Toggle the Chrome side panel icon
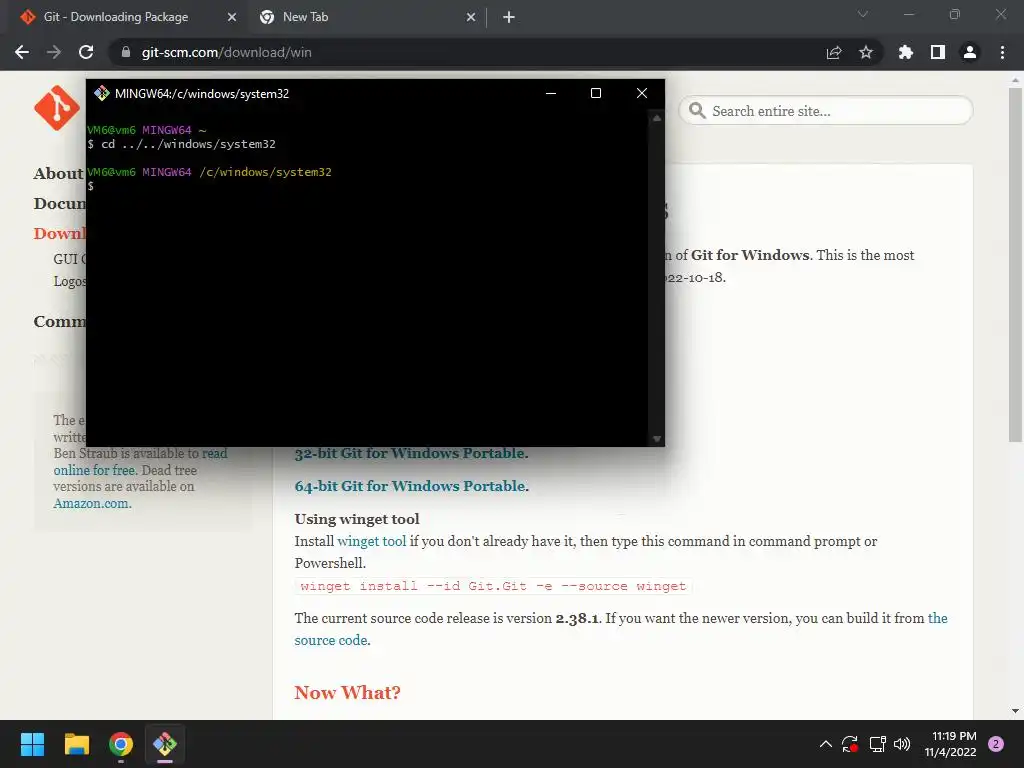Image resolution: width=1024 pixels, height=768 pixels. coord(938,52)
